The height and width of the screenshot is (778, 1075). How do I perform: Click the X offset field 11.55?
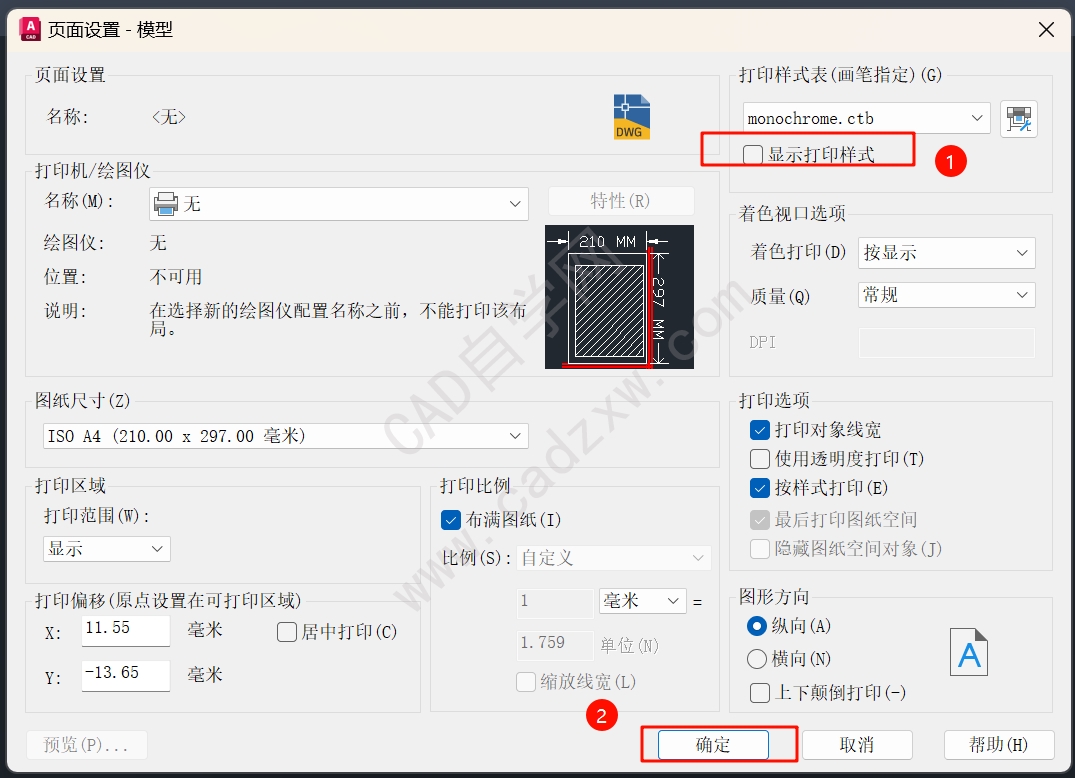[125, 631]
